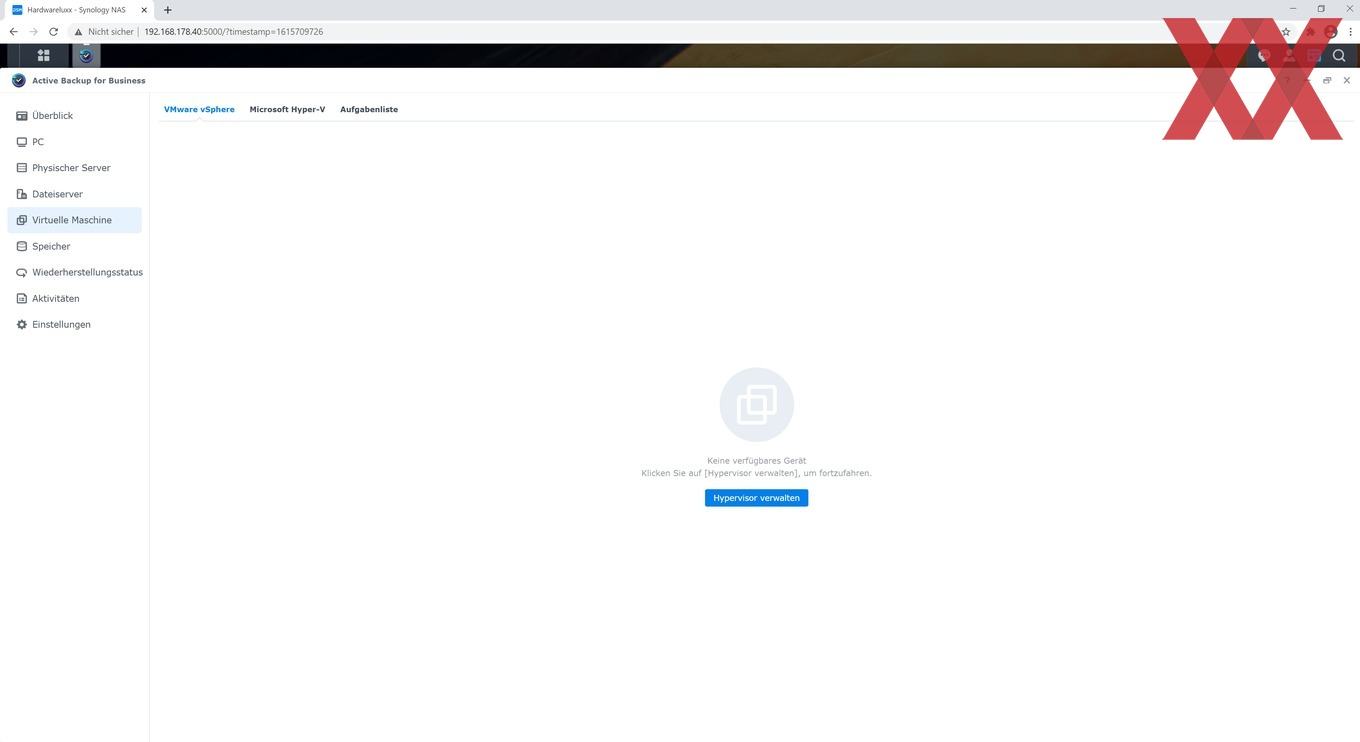Image resolution: width=1360 pixels, height=742 pixels.
Task: Open the DSM search magnifier icon
Action: (1339, 56)
